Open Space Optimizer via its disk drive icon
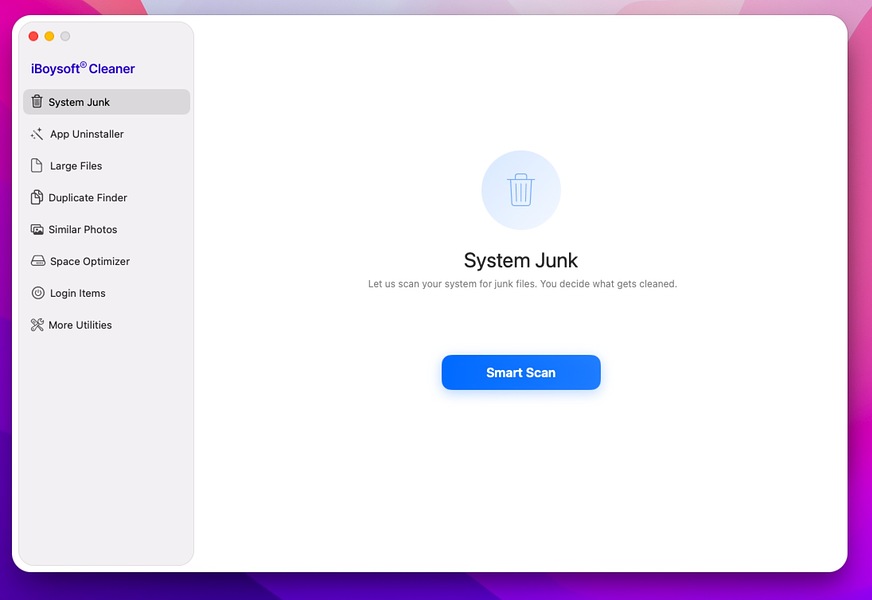 38,261
